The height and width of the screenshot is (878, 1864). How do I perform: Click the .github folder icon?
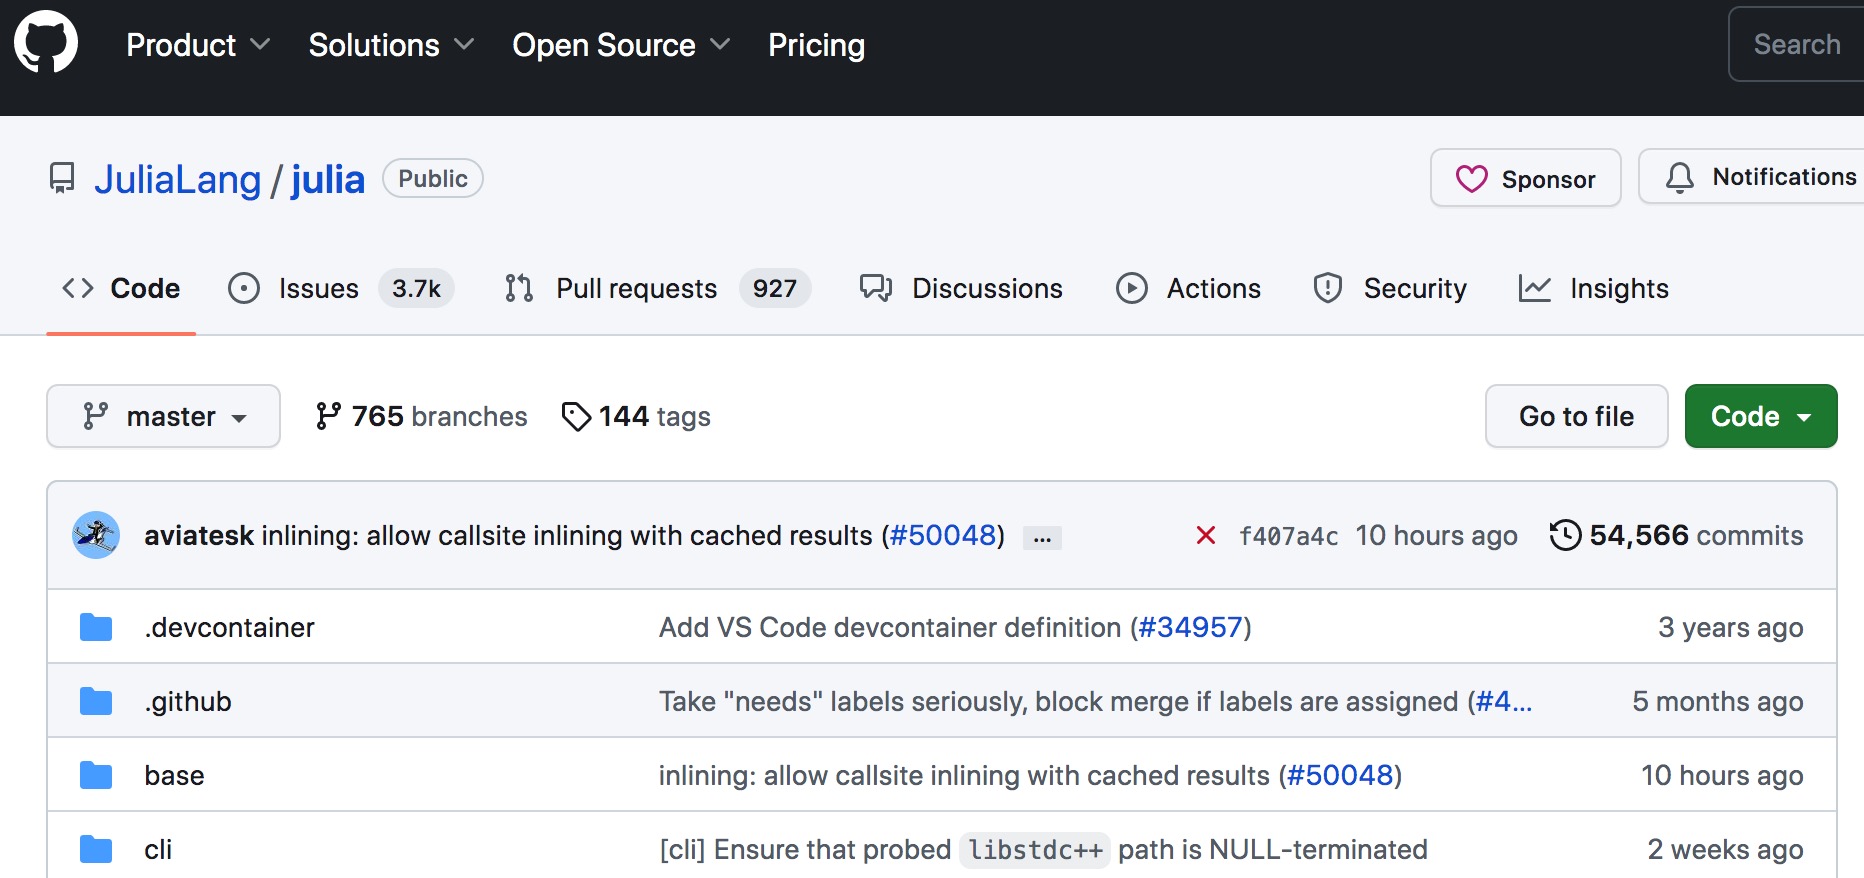[x=96, y=701]
